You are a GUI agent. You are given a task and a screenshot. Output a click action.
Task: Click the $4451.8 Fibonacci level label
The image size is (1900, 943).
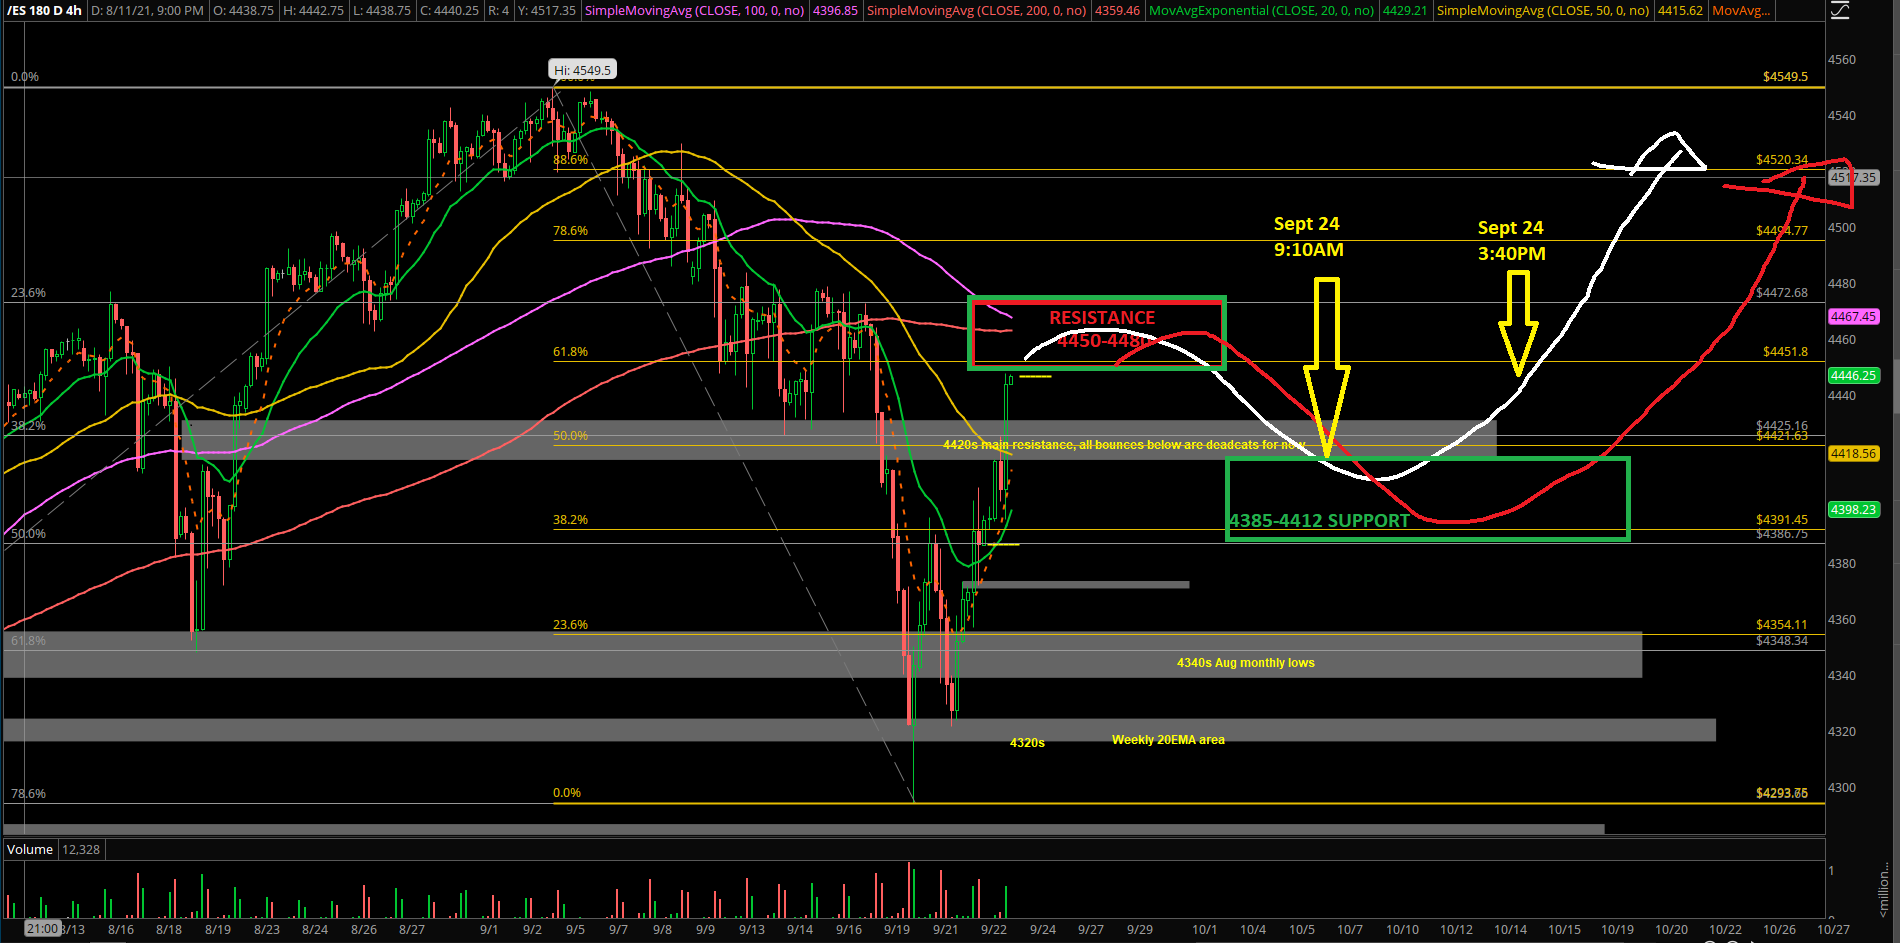point(1785,352)
